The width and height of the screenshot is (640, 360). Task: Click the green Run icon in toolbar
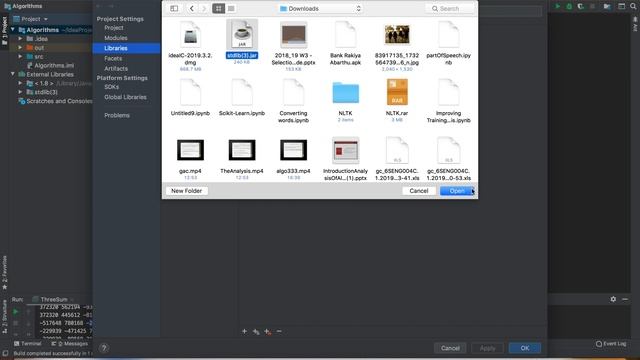click(x=558, y=6)
